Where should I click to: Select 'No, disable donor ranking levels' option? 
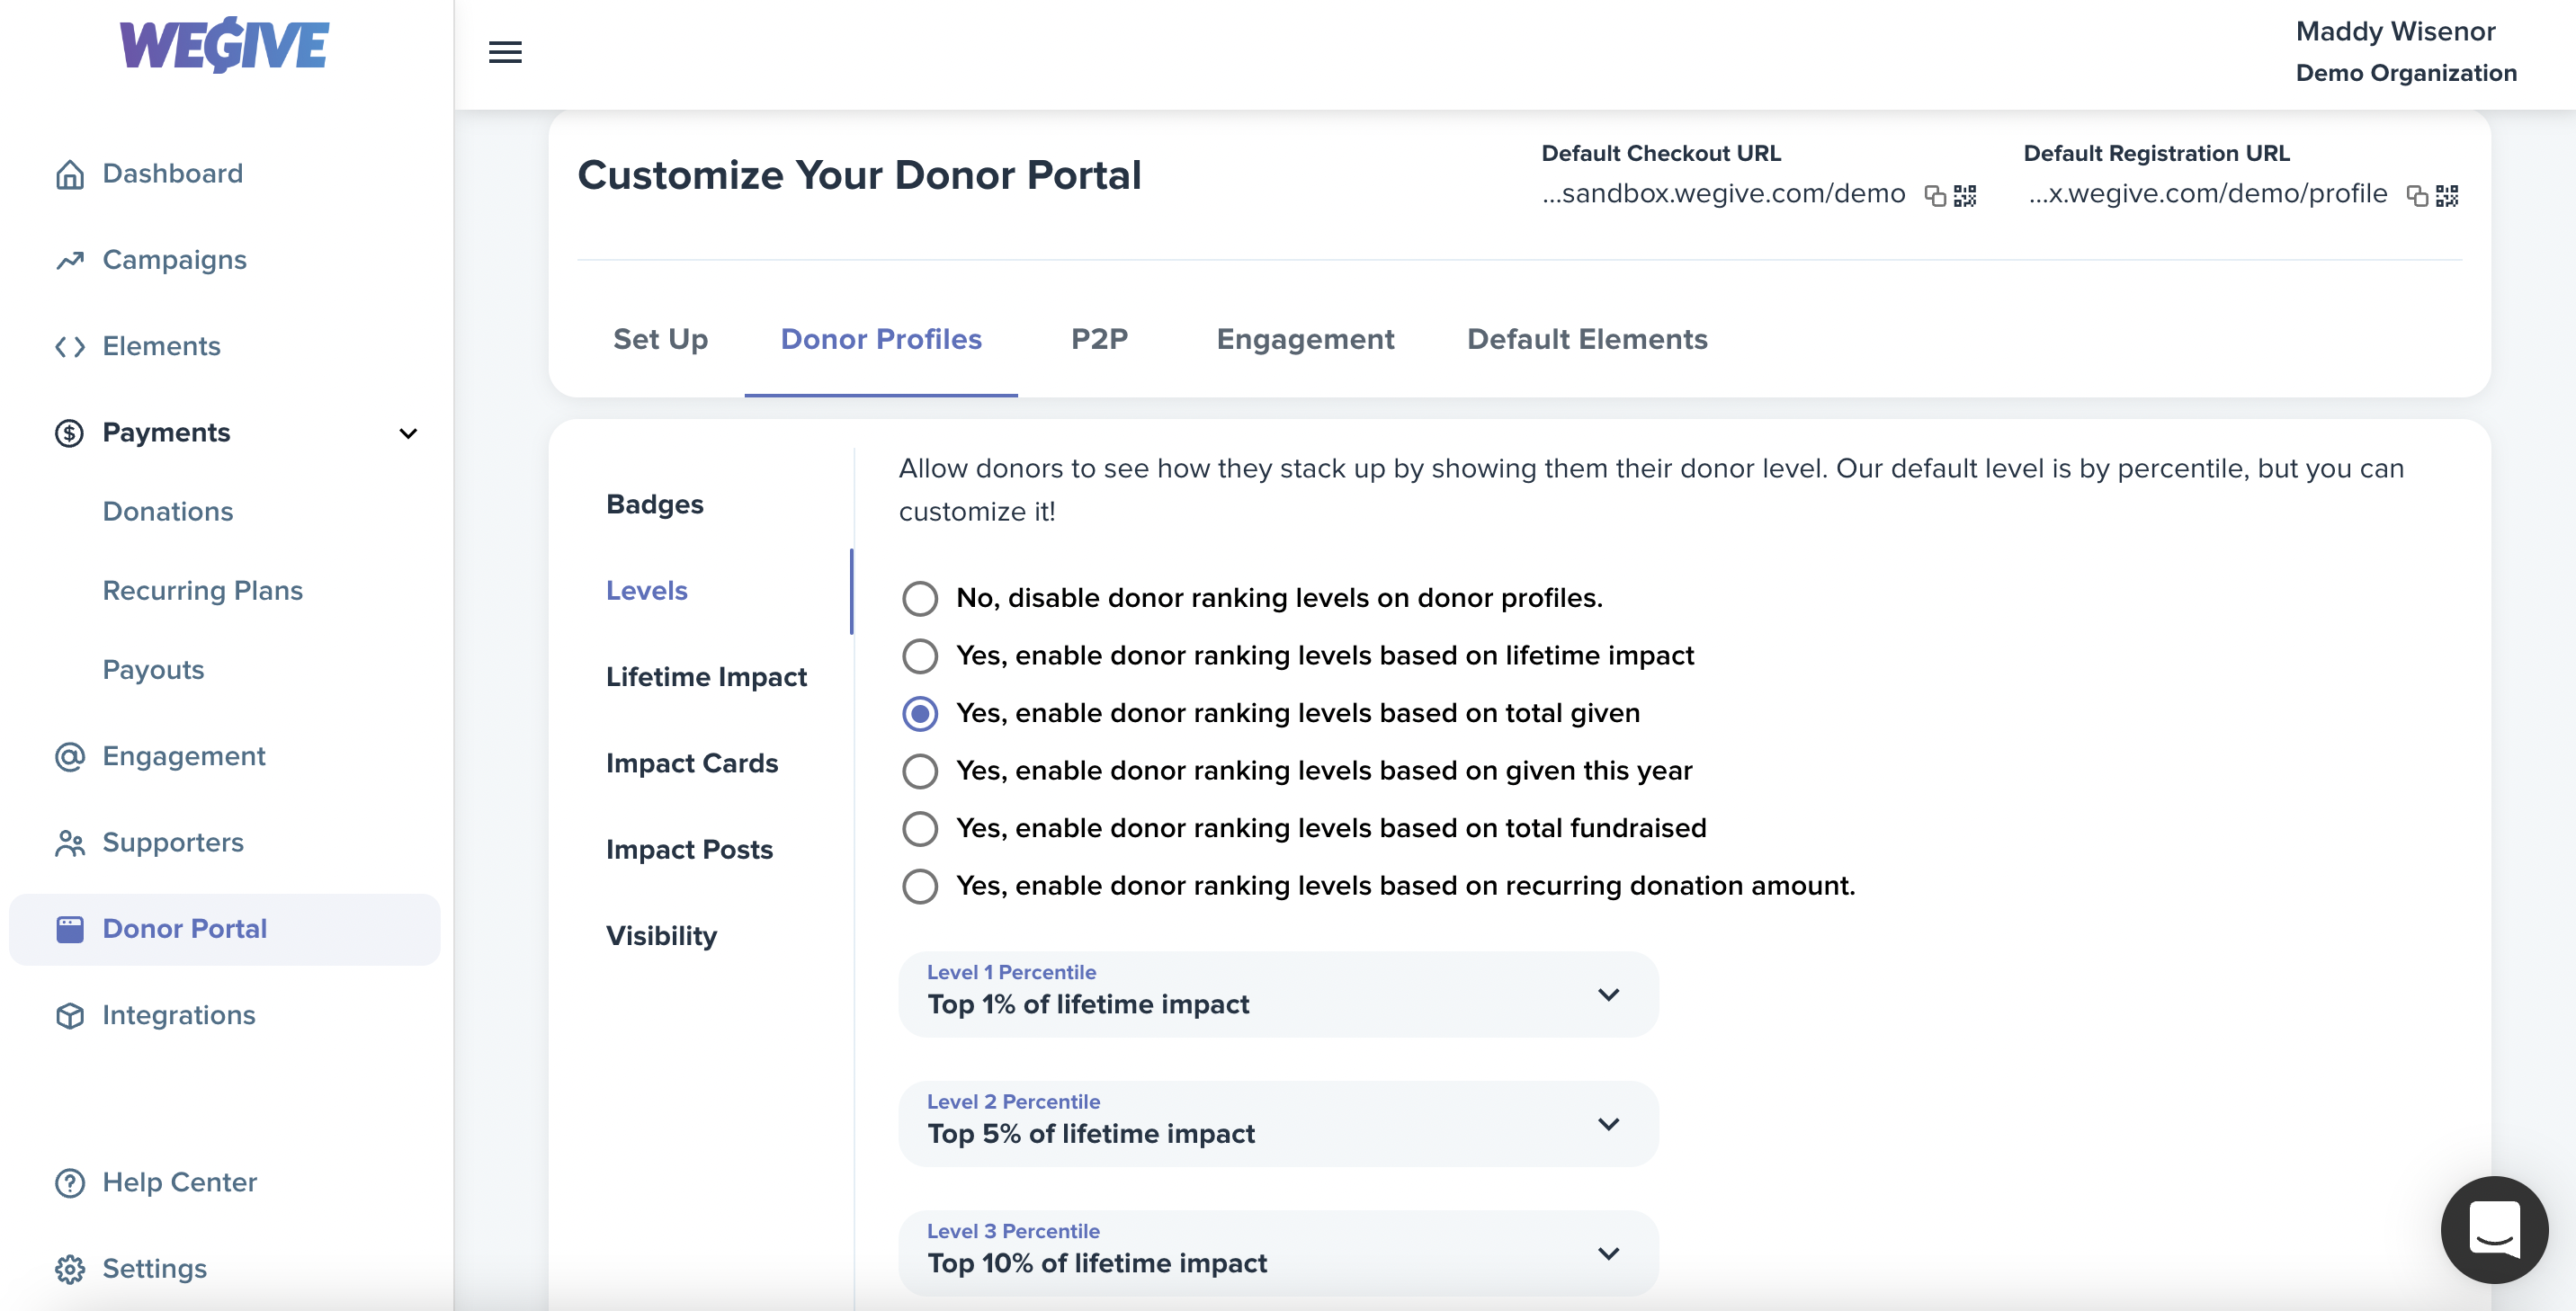coord(919,598)
